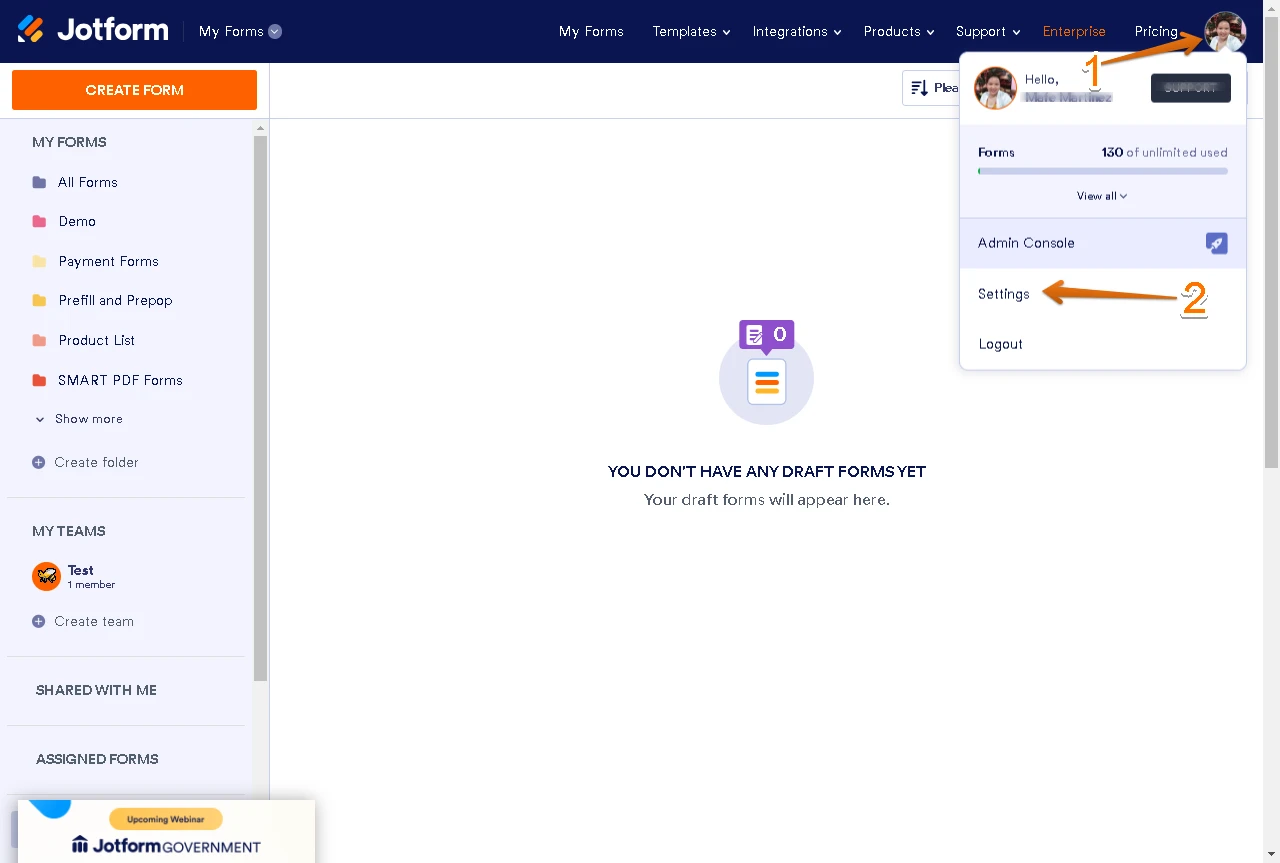
Task: Click the CREATE FORM button
Action: 134,89
